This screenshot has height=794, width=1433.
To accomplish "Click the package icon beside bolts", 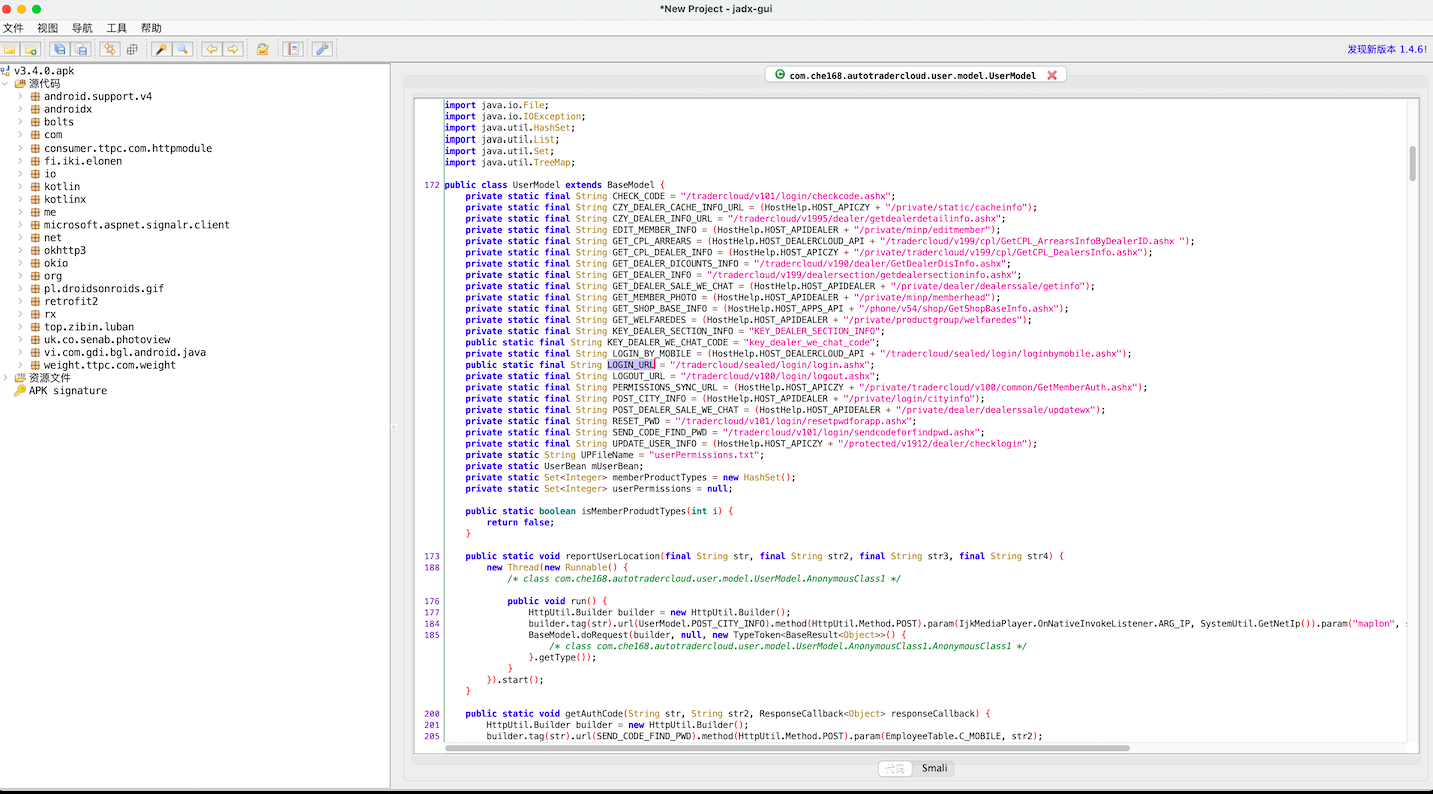I will tap(36, 122).
